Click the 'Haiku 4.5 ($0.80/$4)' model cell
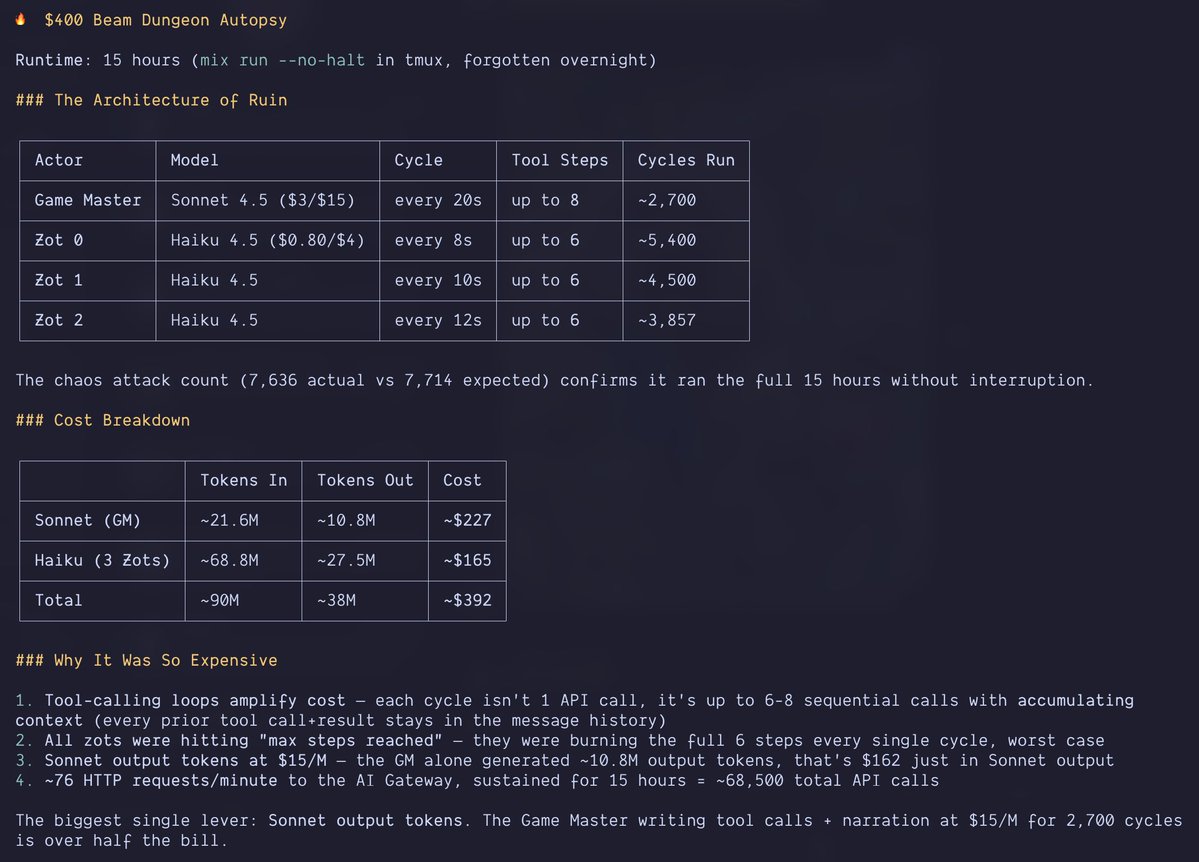The width and height of the screenshot is (1199, 862). tap(268, 239)
